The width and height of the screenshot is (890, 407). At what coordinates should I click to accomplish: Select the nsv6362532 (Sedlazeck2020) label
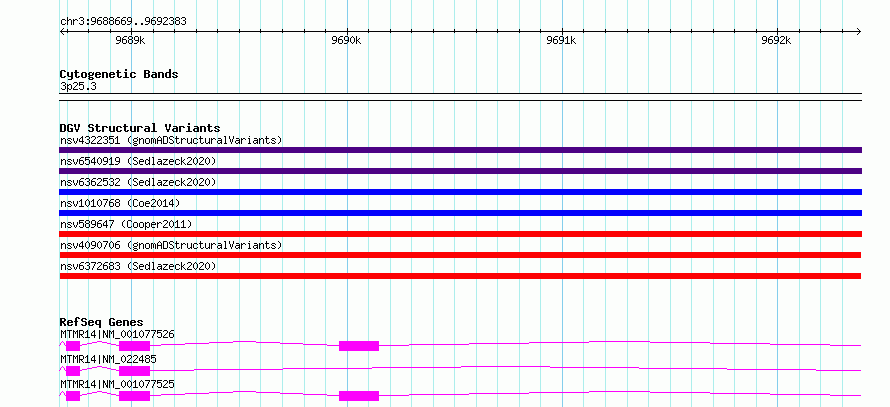click(138, 182)
